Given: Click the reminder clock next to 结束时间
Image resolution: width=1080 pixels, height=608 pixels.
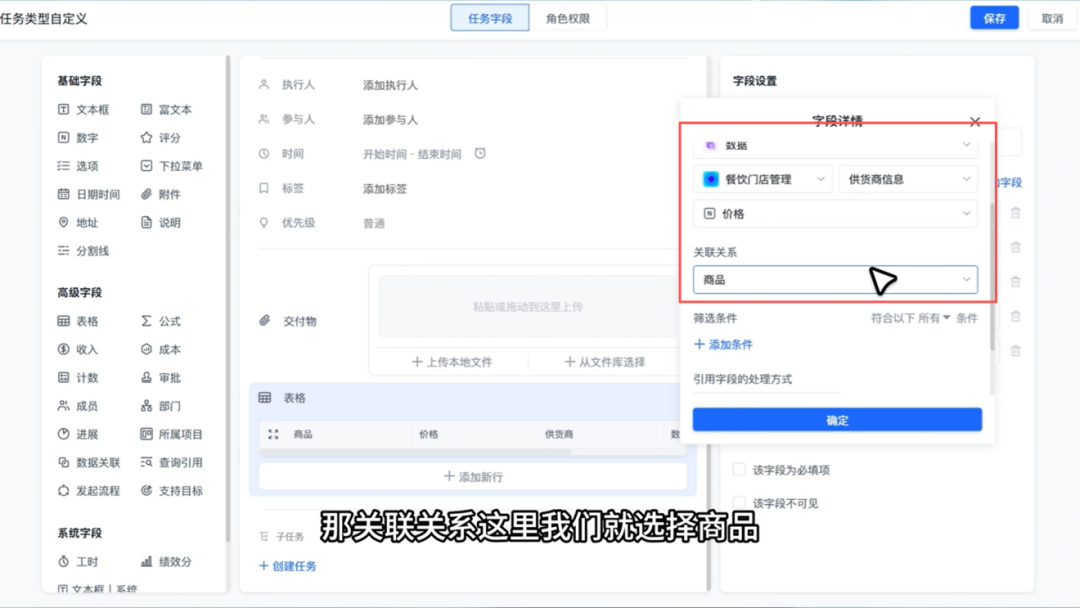Looking at the screenshot, I should coord(480,153).
